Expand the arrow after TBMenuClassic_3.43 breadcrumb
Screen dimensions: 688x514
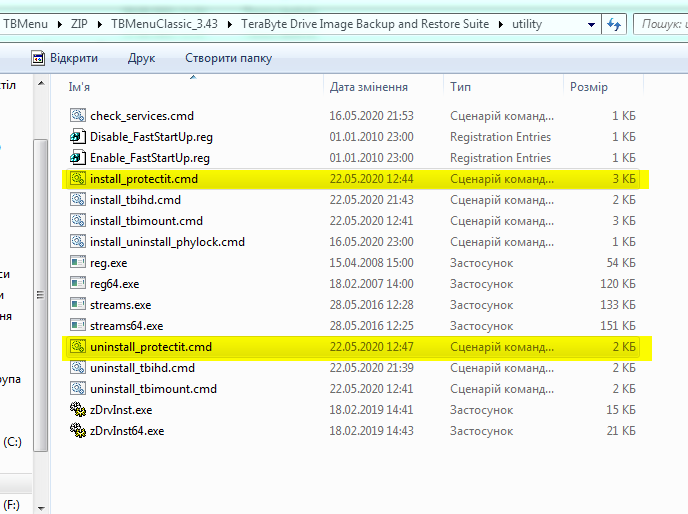pyautogui.click(x=229, y=25)
